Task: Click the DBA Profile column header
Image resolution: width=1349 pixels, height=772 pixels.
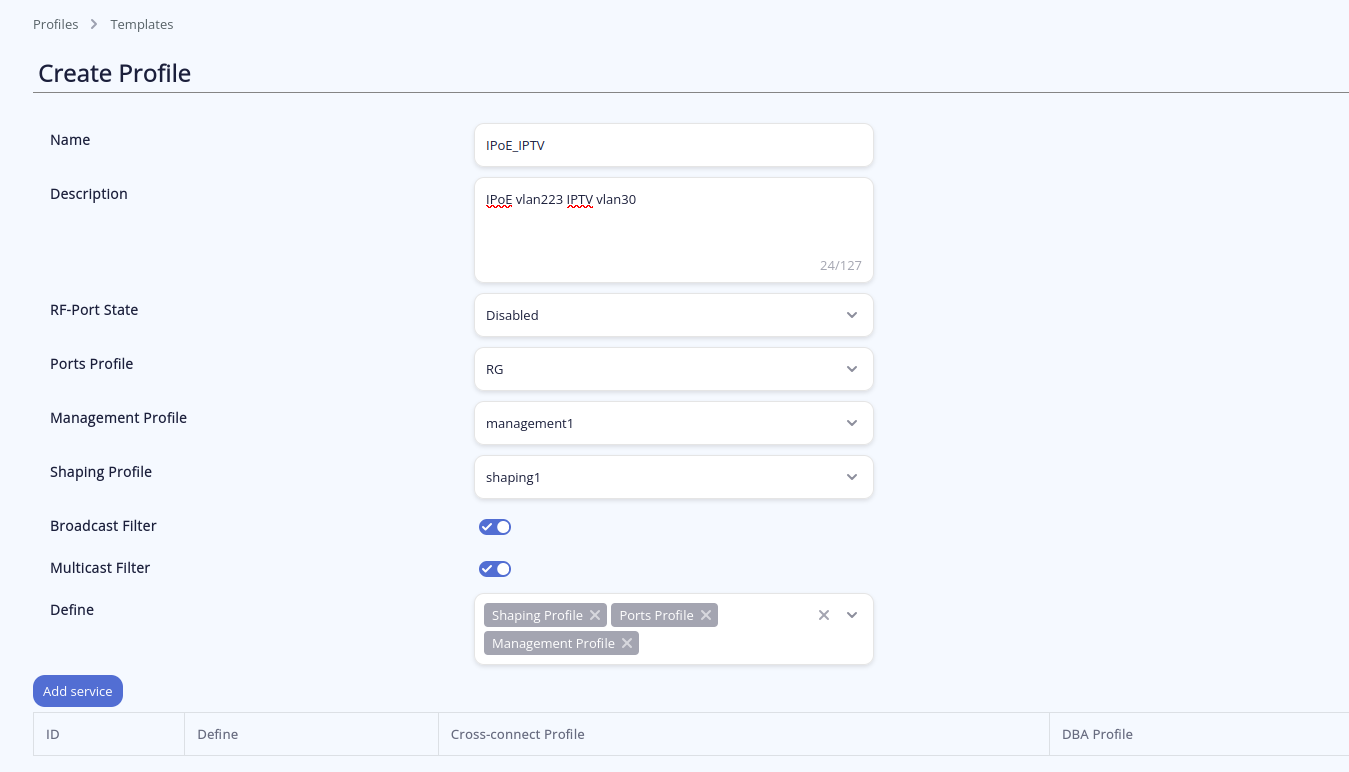Action: tap(1097, 734)
